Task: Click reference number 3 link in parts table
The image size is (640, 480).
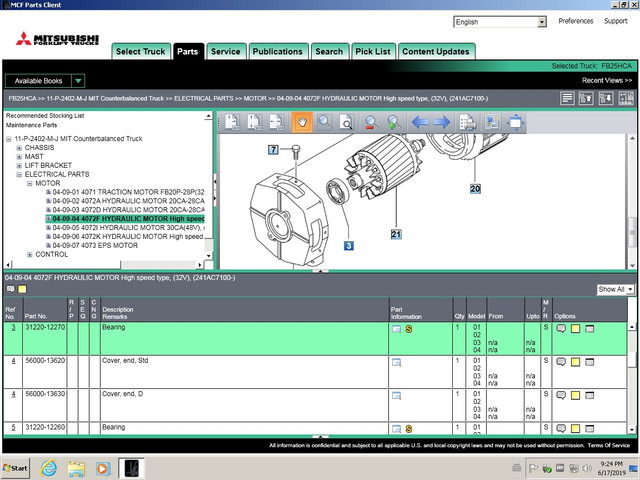Action: pos(13,327)
